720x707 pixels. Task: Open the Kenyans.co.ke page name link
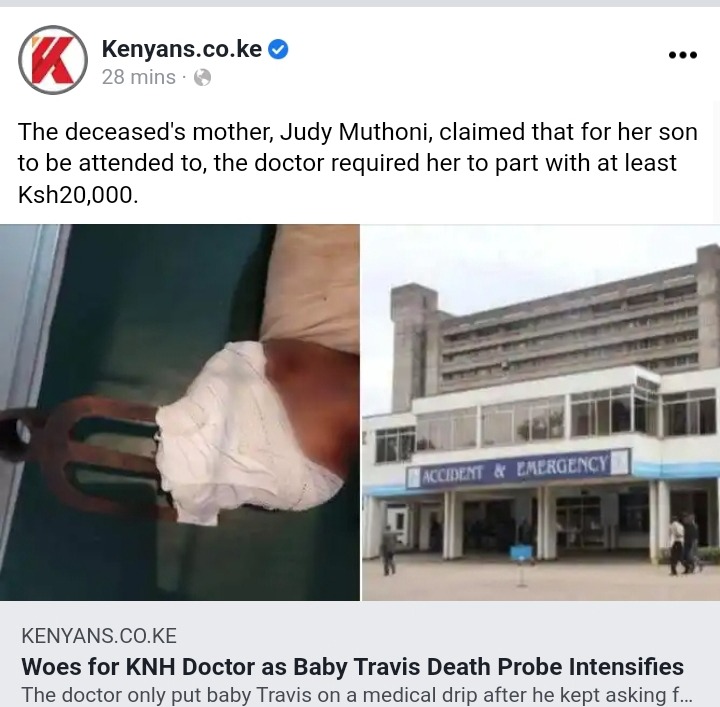182,49
